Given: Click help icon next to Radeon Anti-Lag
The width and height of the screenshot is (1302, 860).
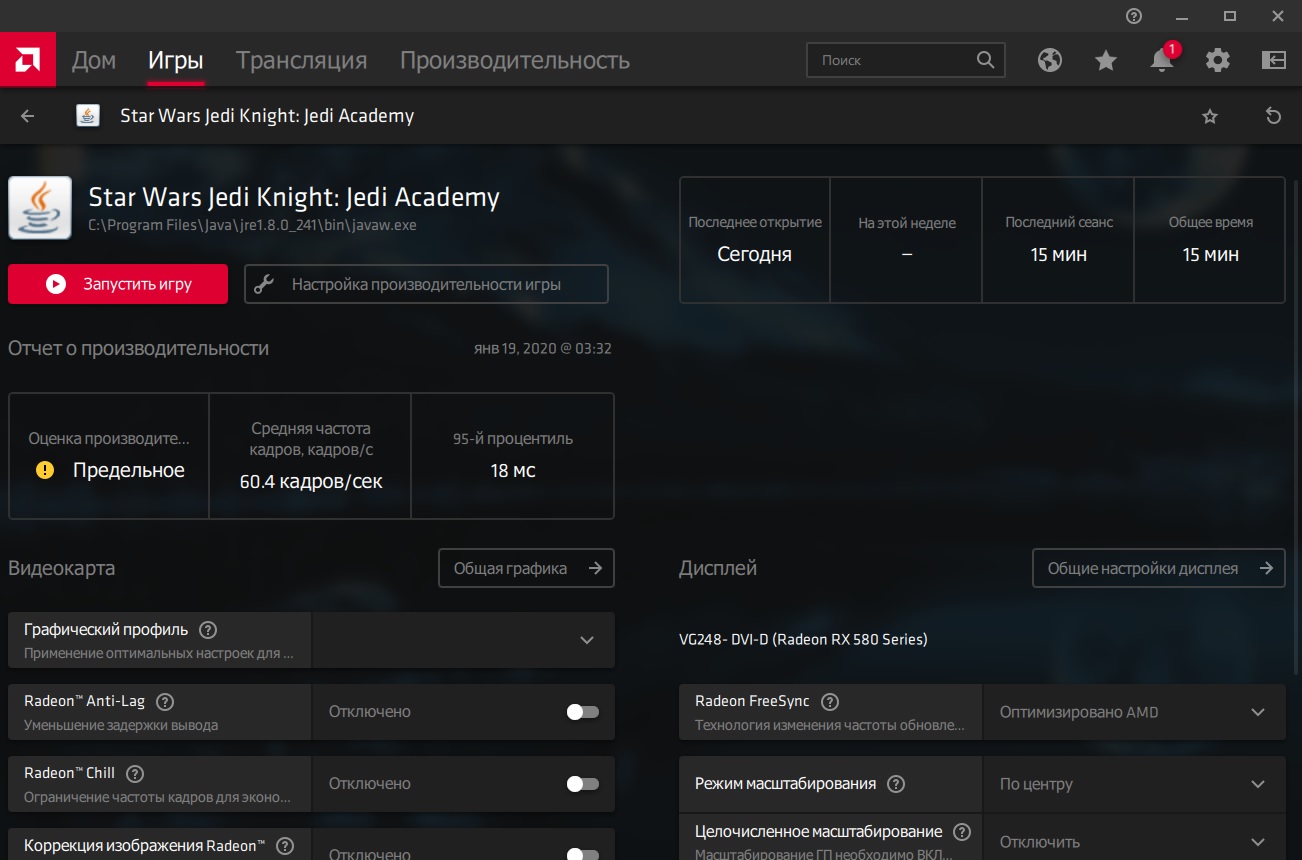Looking at the screenshot, I should coord(166,702).
